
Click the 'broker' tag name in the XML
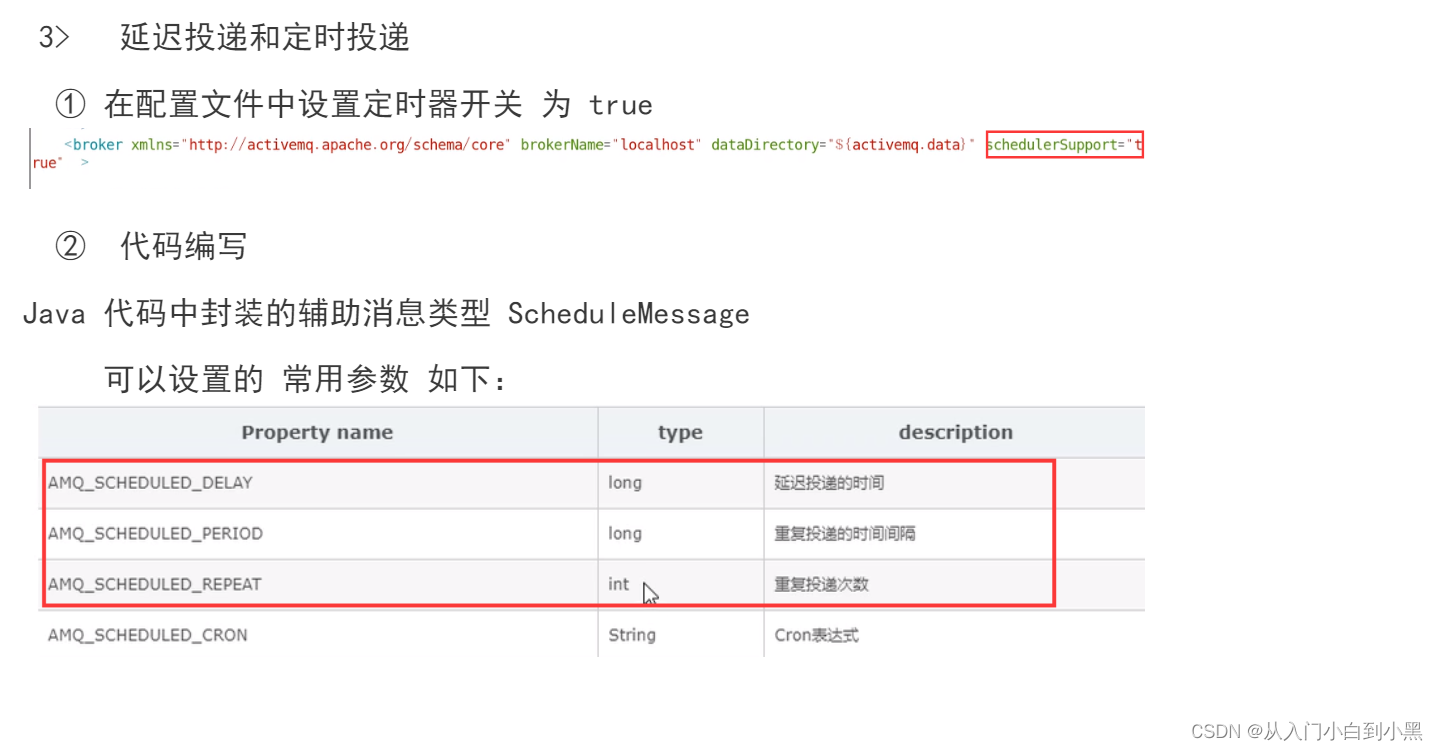[x=98, y=145]
